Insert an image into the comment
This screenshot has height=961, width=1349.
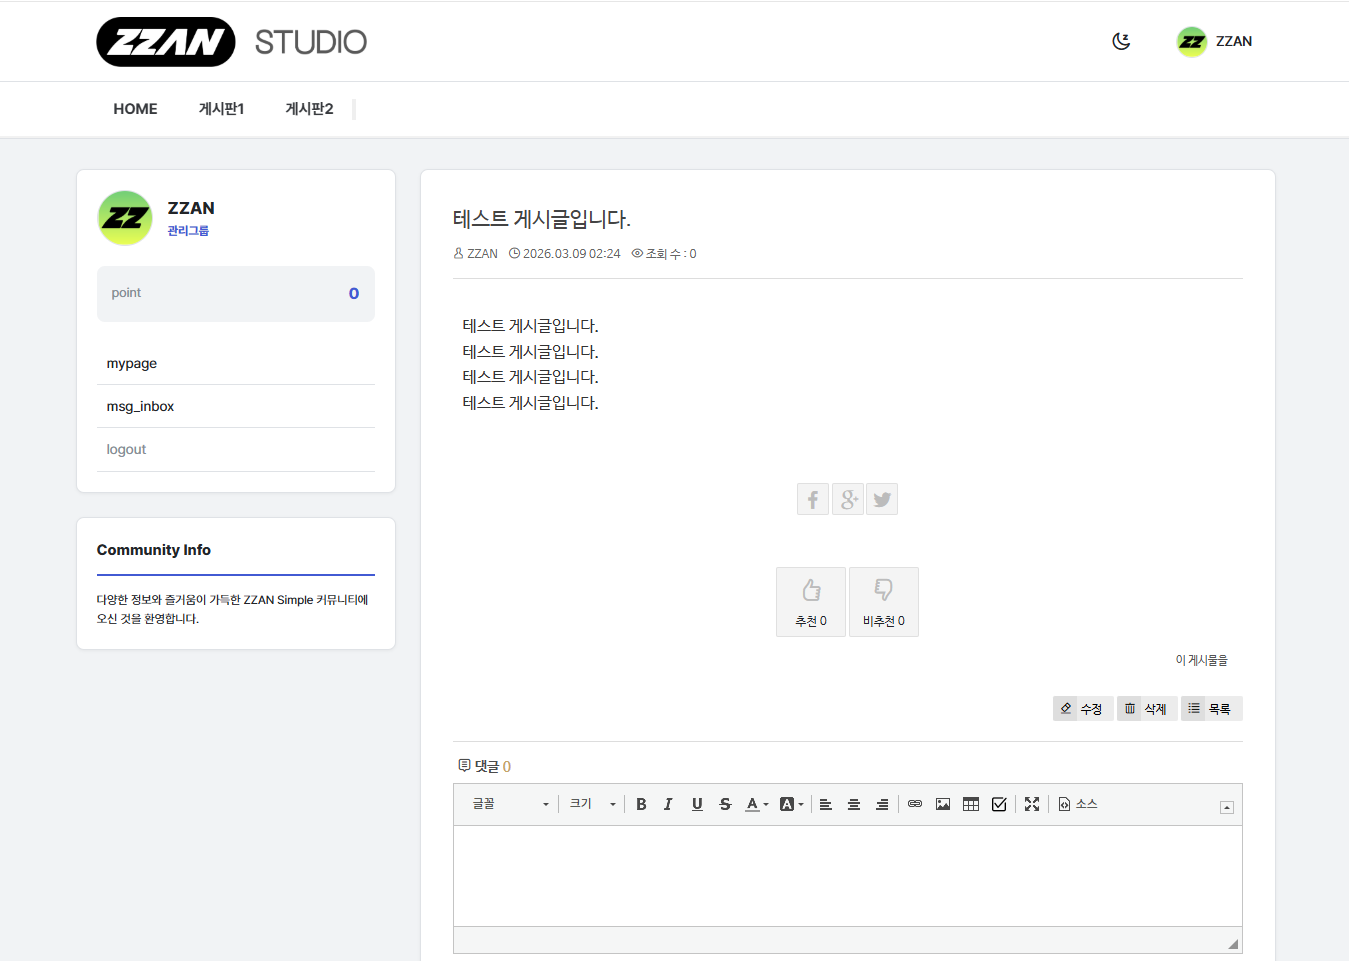tap(943, 804)
